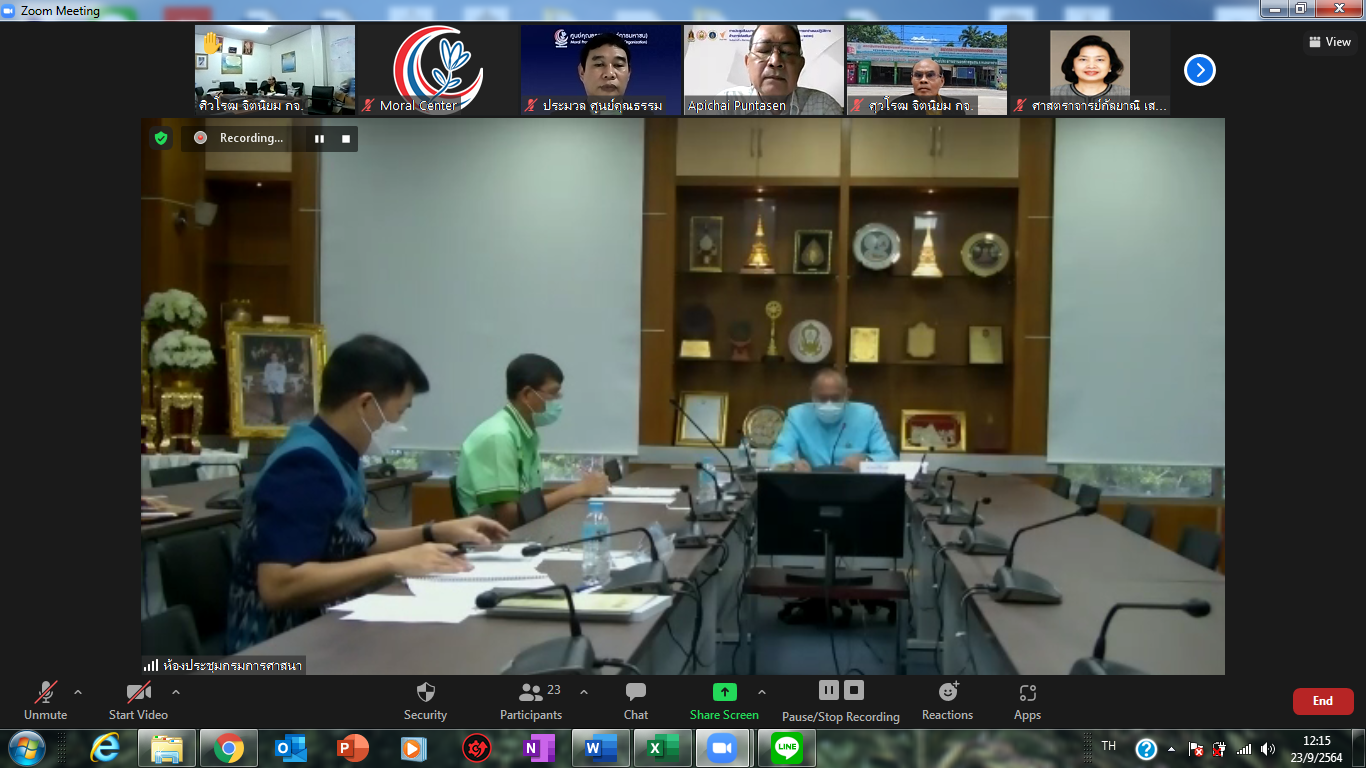Open the Windows Start menu
This screenshot has width=1366, height=768.
26,748
